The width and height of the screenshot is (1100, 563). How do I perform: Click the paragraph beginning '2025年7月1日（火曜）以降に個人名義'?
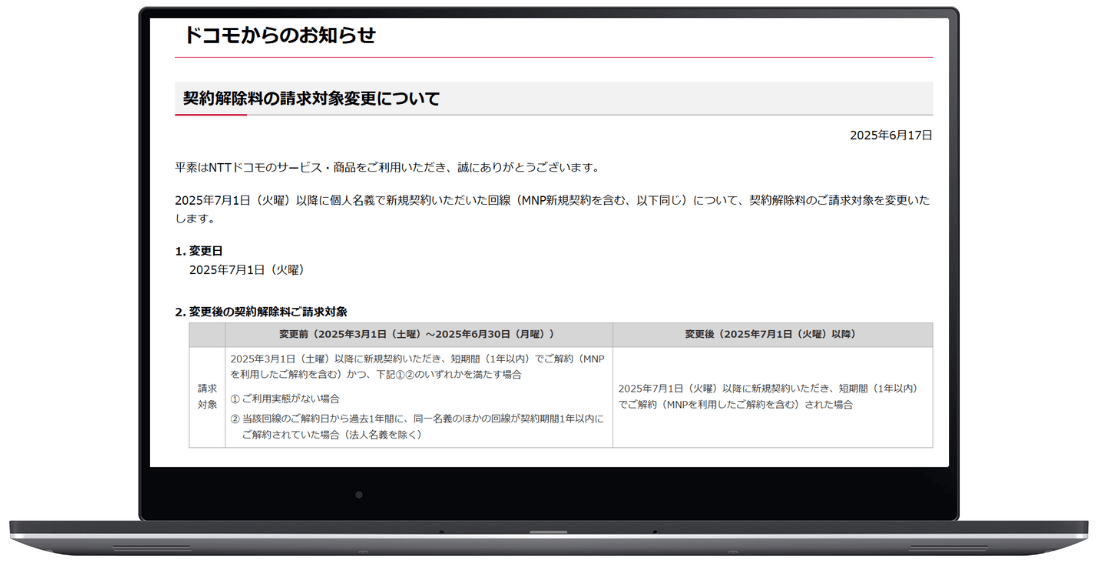click(x=553, y=209)
